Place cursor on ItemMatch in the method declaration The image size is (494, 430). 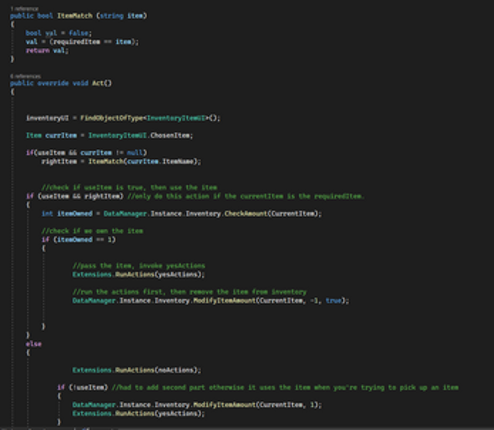75,16
